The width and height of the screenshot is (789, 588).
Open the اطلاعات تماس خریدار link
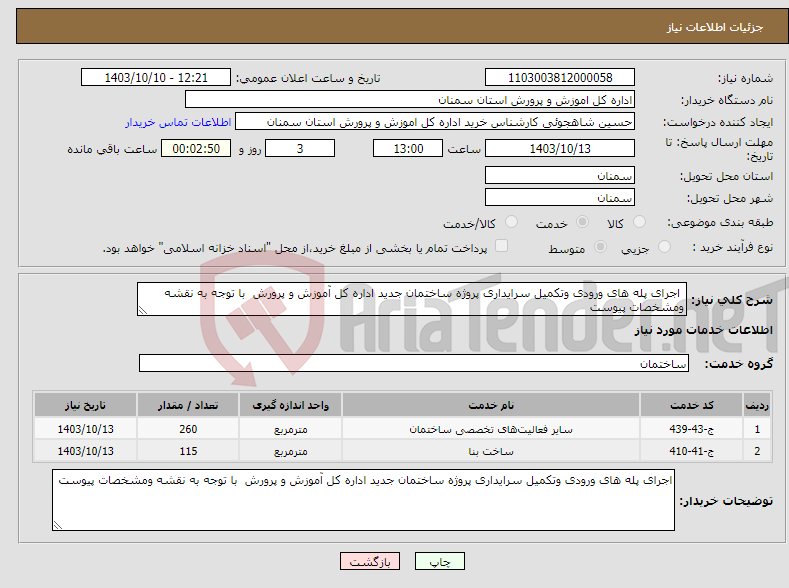tap(178, 122)
